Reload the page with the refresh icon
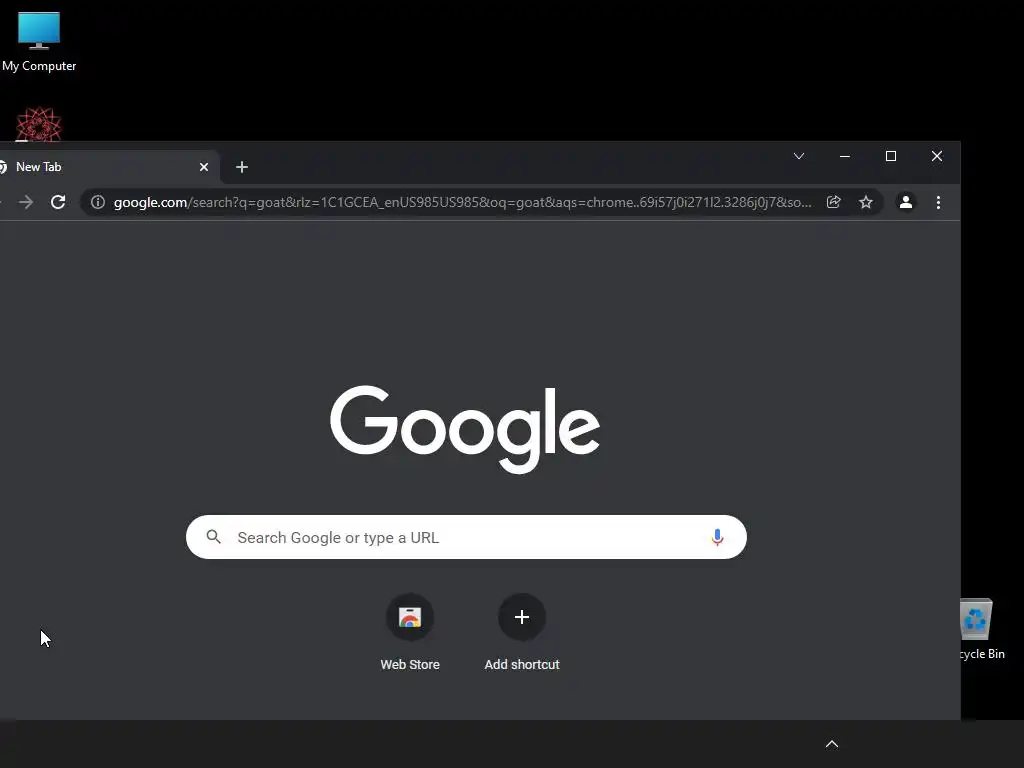The height and width of the screenshot is (768, 1024). 58,202
